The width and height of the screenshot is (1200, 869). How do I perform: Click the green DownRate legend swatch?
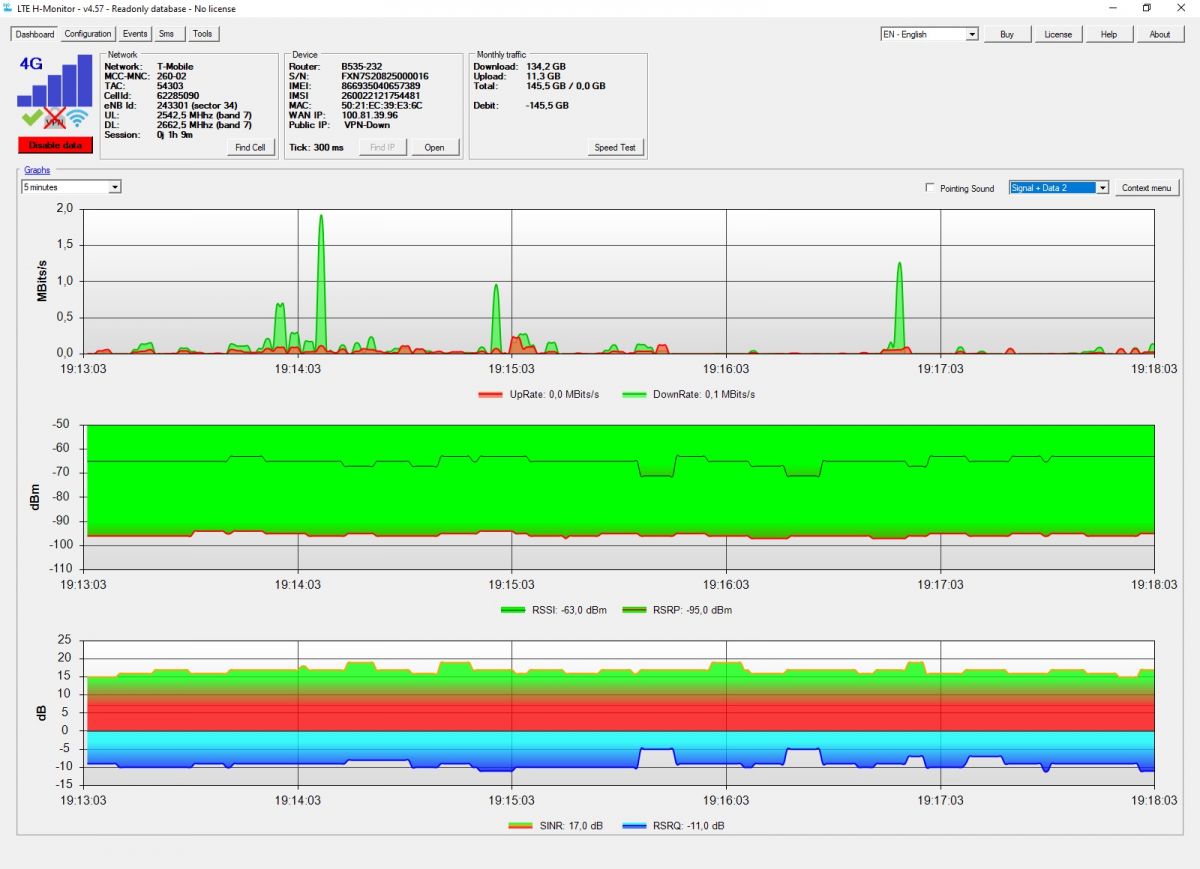click(633, 395)
